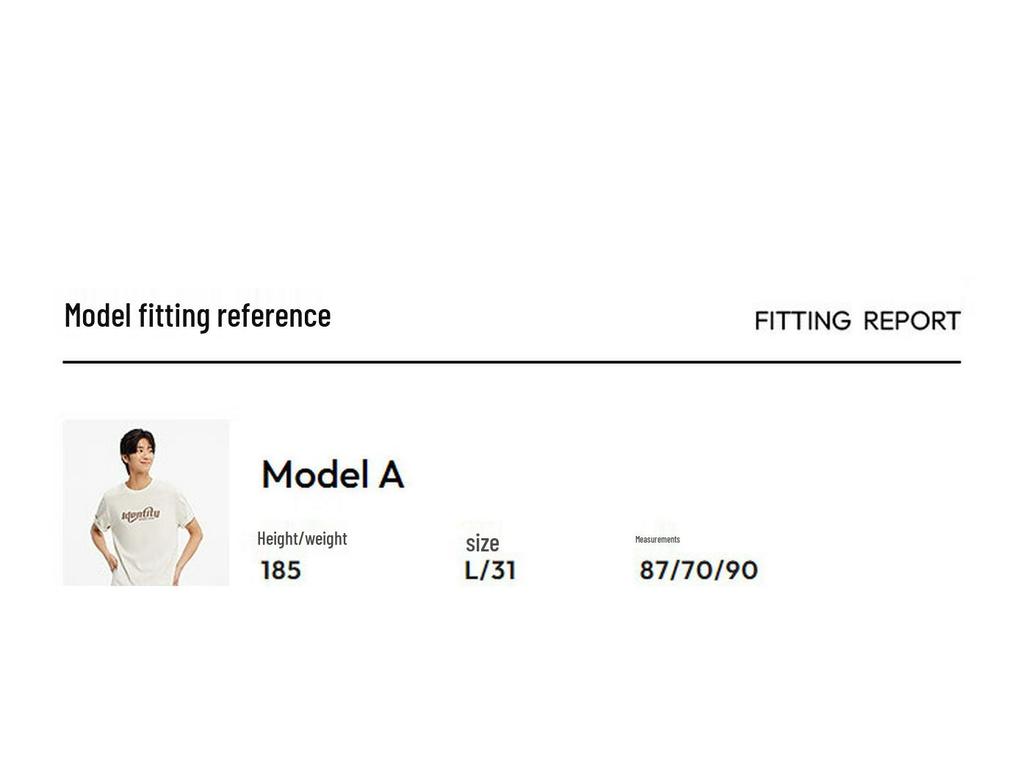
Task: Click the number 90 in the measurements
Action: tap(741, 571)
